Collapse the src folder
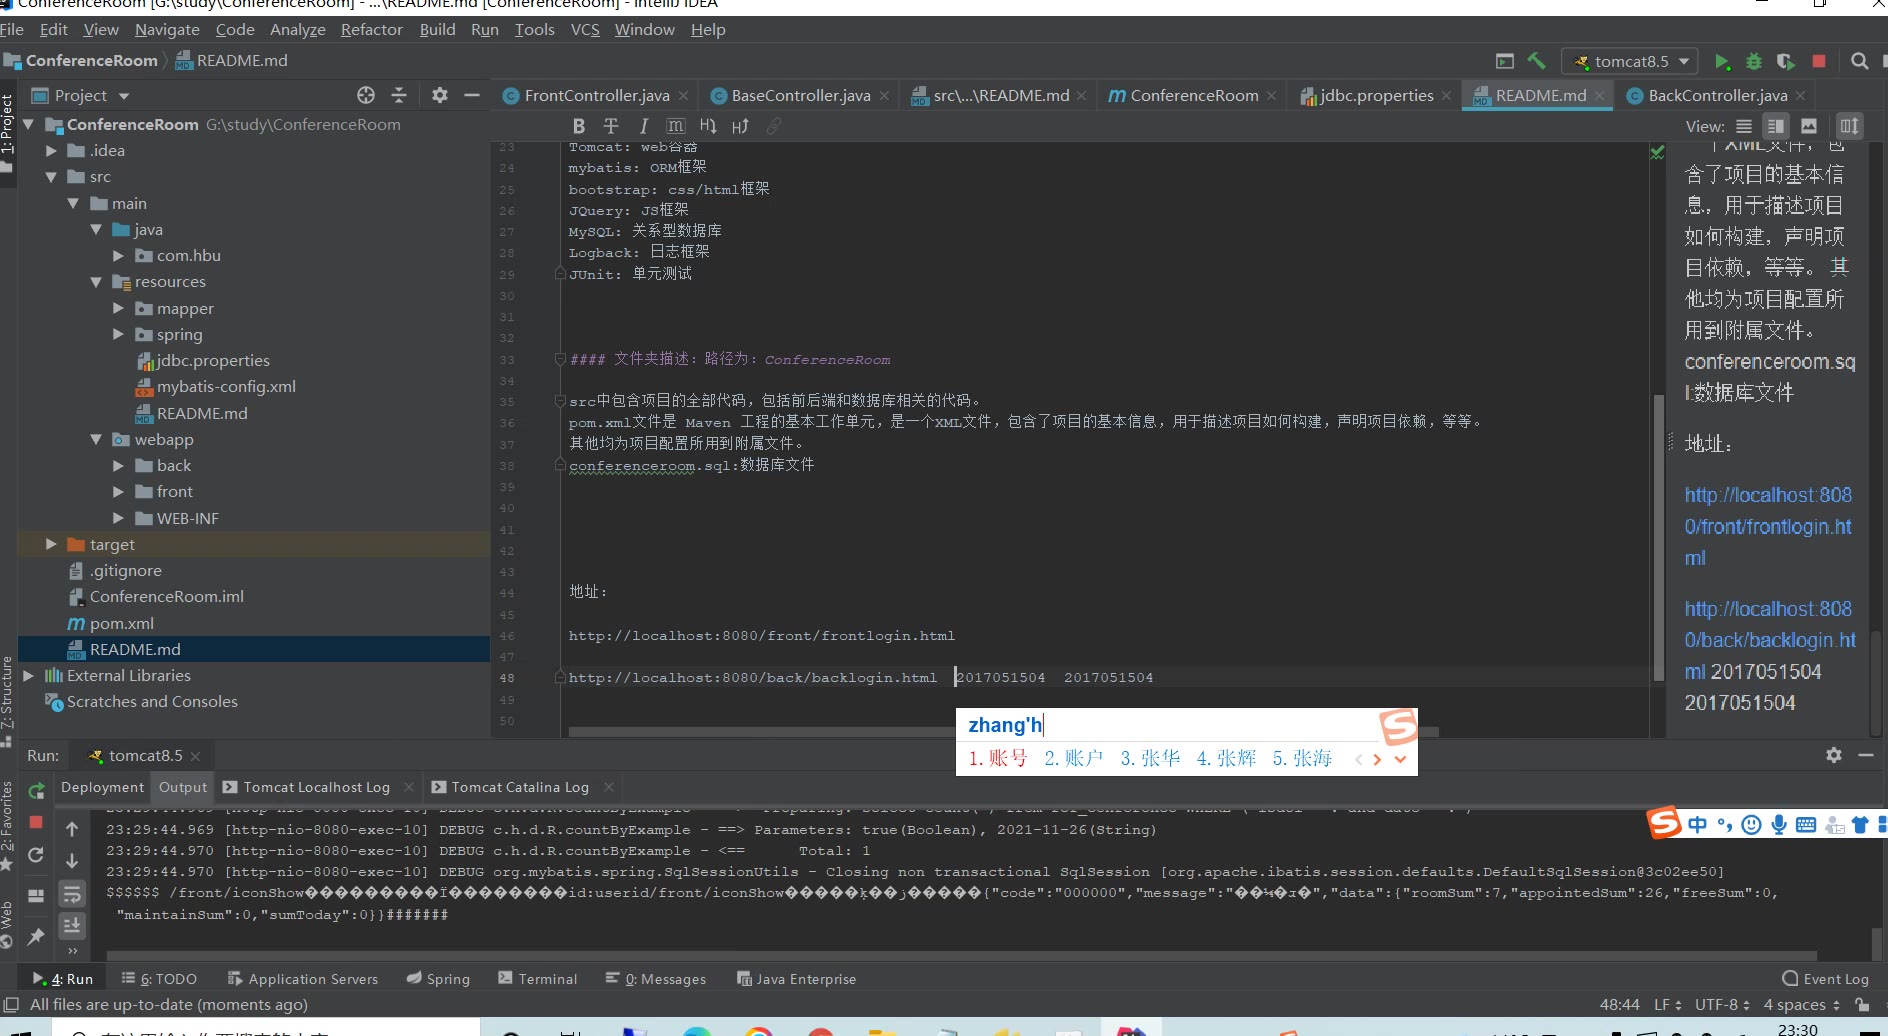The width and height of the screenshot is (1888, 1036). click(x=51, y=177)
